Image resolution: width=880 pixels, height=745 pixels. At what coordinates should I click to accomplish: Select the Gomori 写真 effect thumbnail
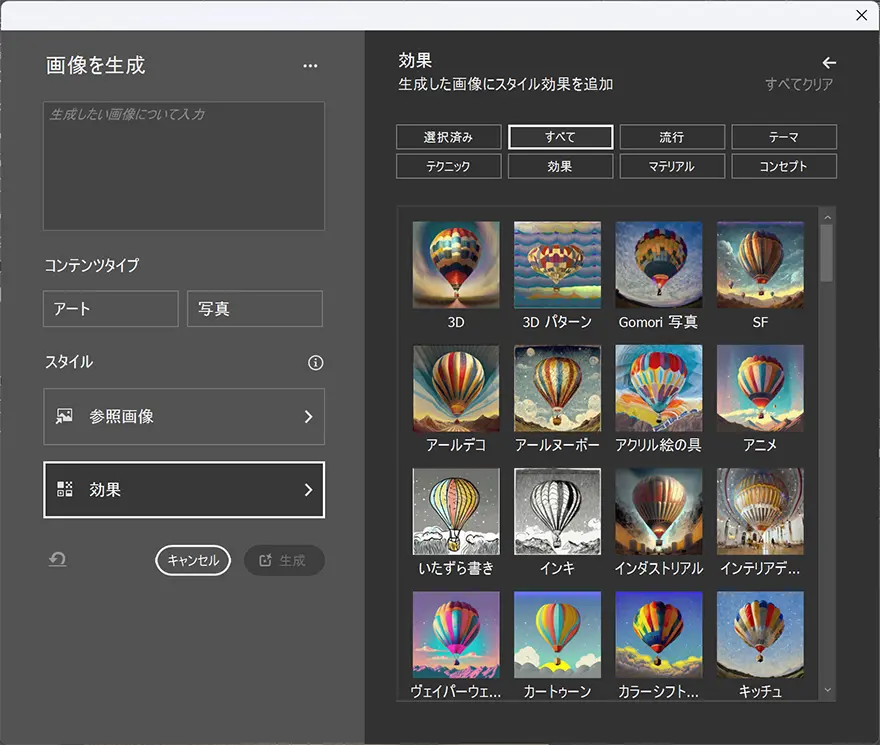pos(659,264)
